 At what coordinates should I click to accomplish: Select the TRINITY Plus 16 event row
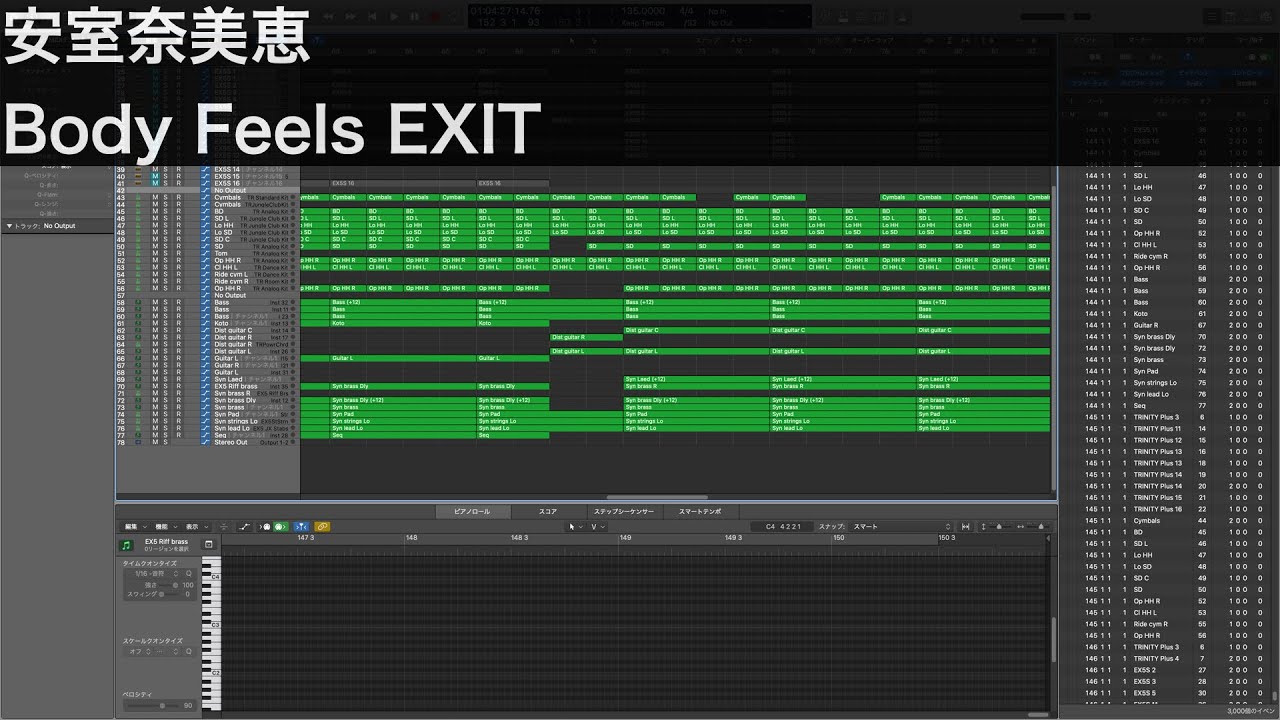tap(1168, 509)
